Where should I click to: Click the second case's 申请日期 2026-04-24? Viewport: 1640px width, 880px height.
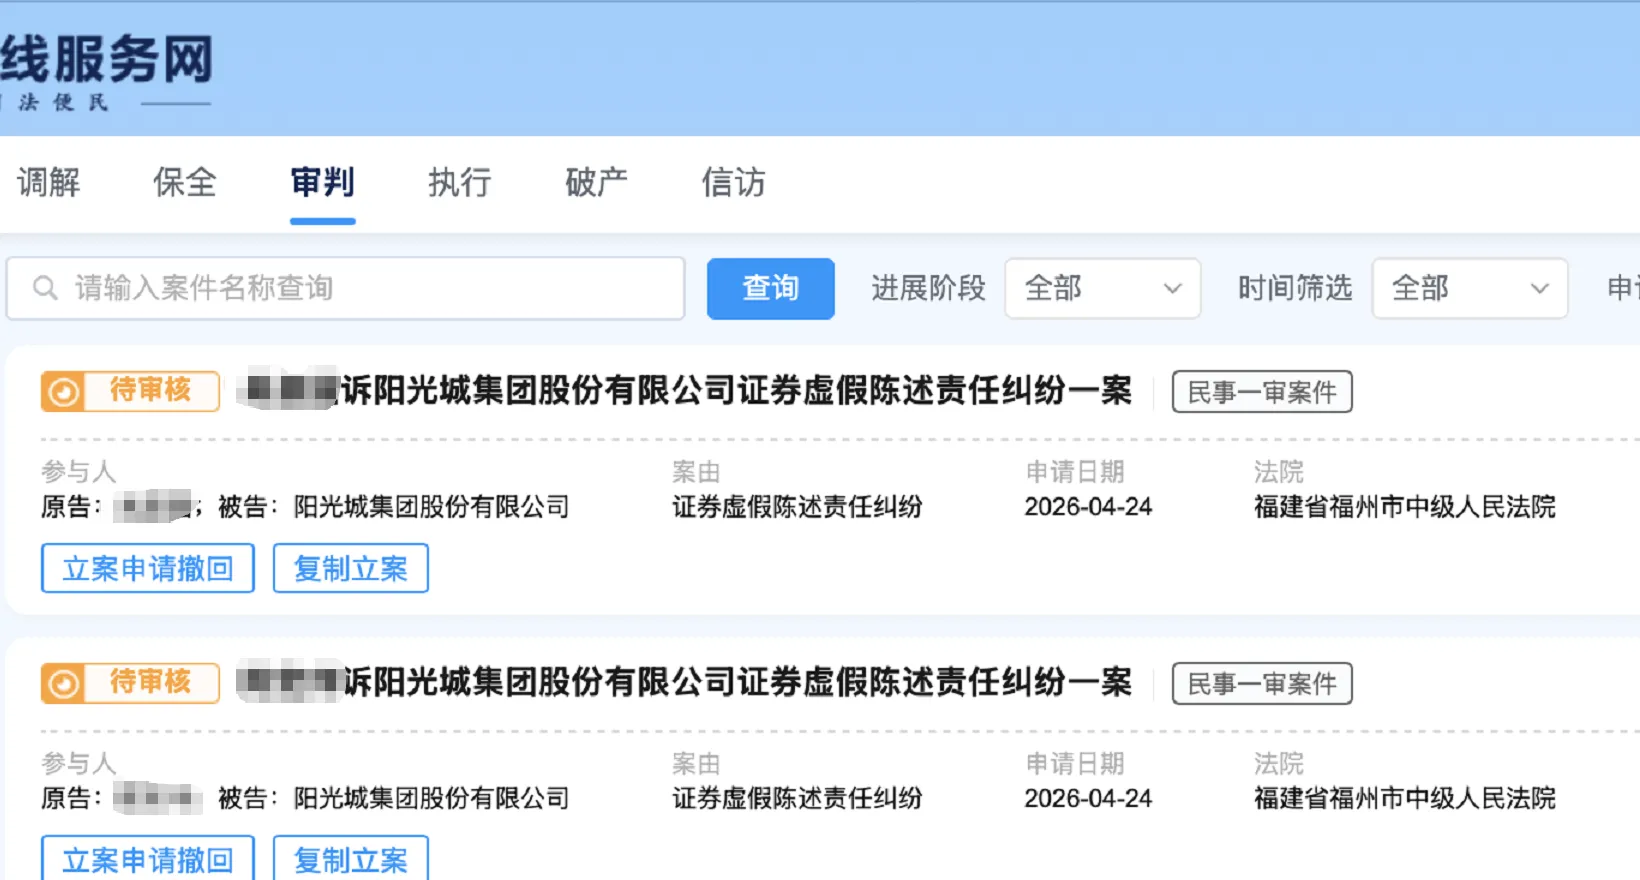(1088, 799)
